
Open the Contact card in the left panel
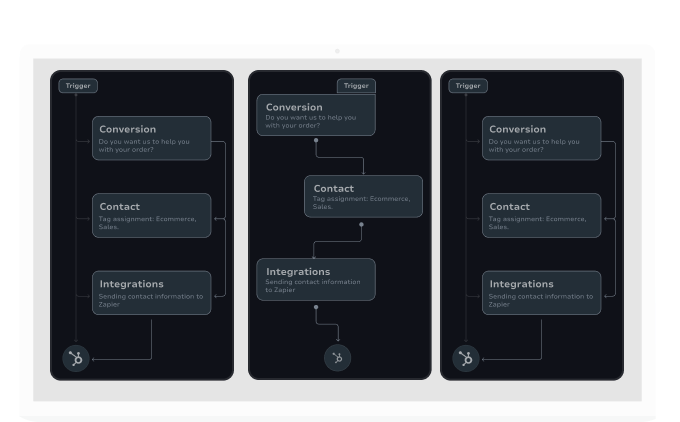pos(152,216)
